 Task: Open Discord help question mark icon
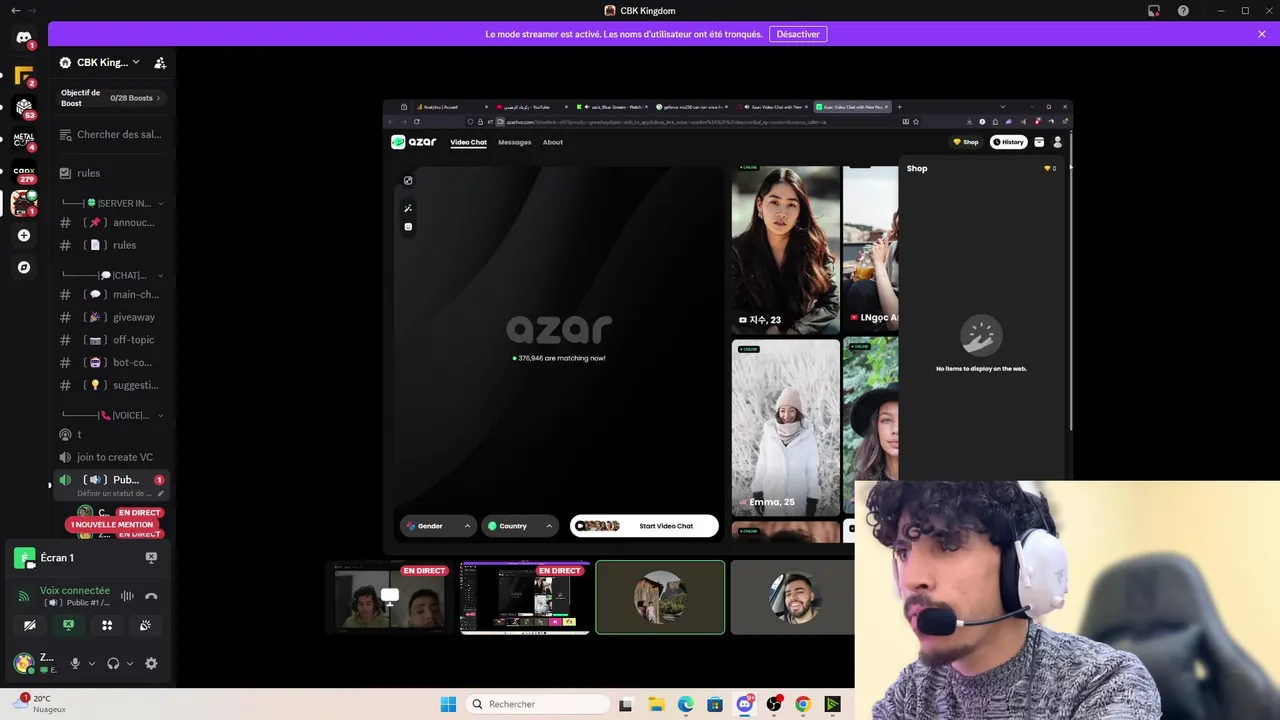tap(1183, 11)
